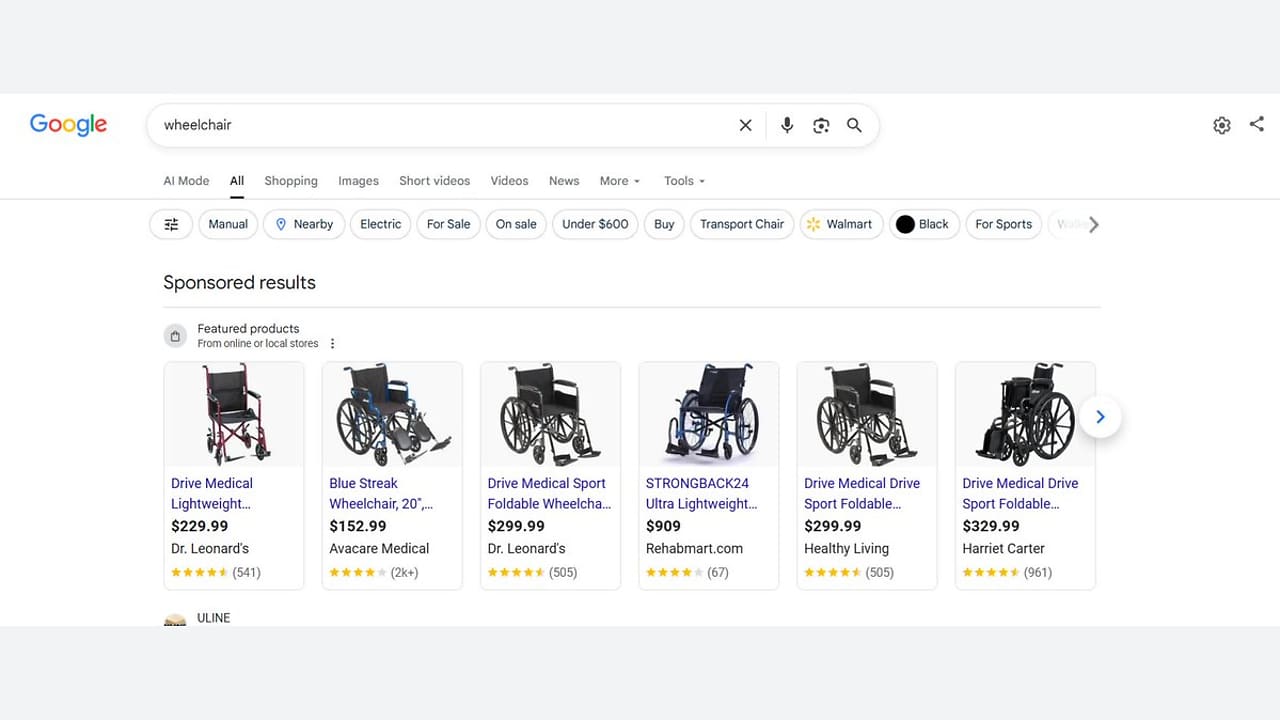1280x720 pixels.
Task: Click the $229.99 price
Action: tap(200, 526)
